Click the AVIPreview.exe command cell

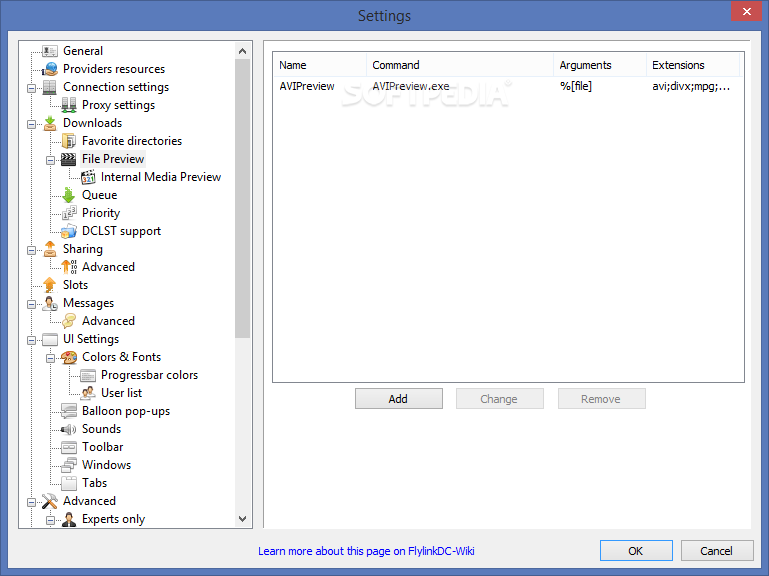coord(410,86)
